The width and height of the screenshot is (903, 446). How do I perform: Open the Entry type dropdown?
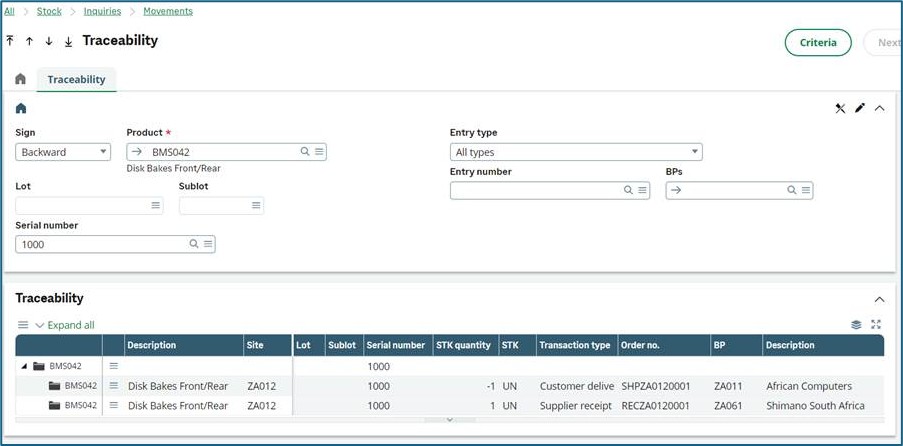coord(576,152)
